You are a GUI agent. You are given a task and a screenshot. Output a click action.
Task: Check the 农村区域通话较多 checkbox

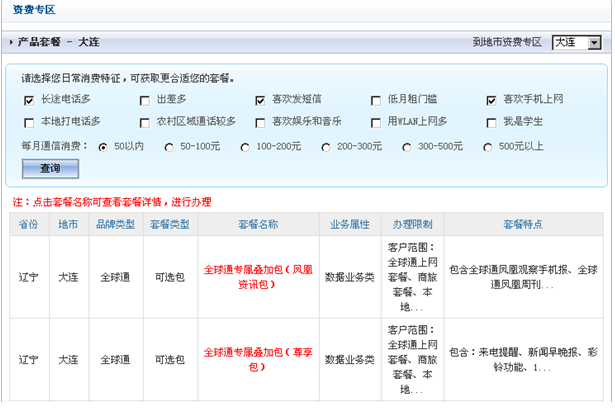145,123
